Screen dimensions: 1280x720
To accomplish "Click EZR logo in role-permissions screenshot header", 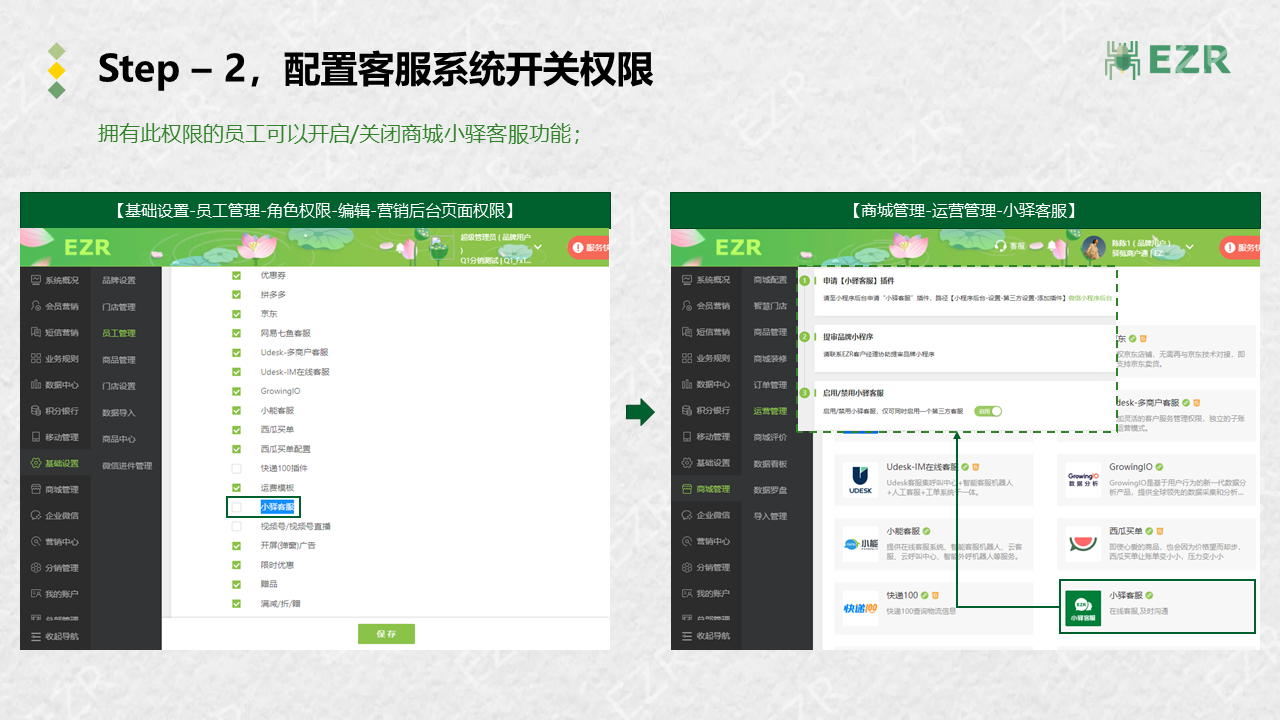I will 88,247.
